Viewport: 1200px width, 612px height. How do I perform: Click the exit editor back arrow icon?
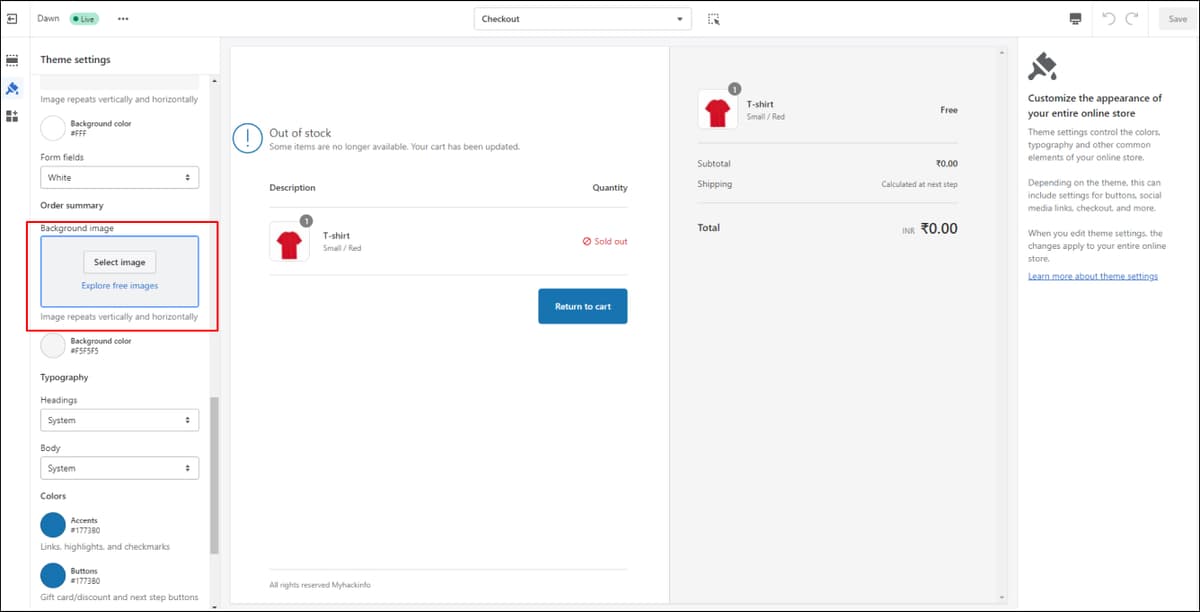[12, 19]
